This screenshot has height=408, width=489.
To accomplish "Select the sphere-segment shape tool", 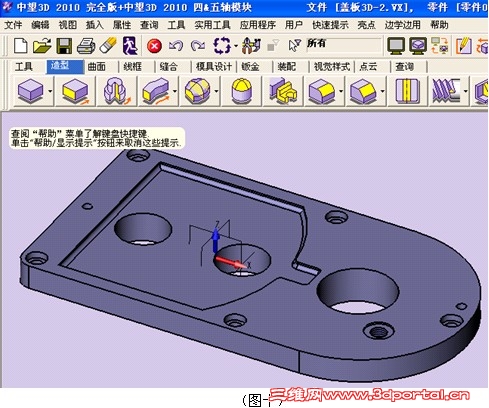I will tap(198, 90).
